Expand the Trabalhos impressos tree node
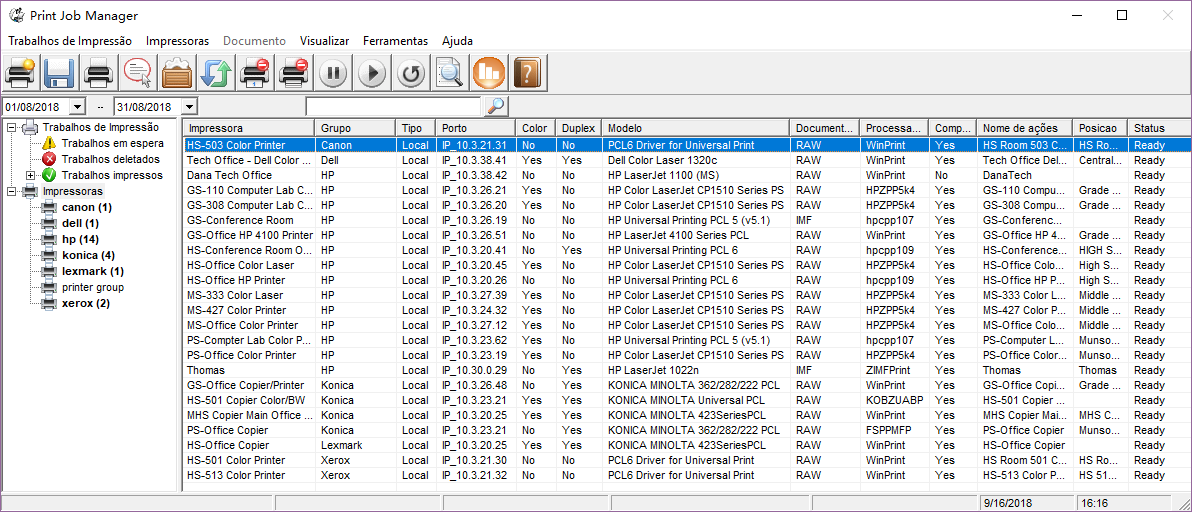The image size is (1193, 513). click(31, 175)
